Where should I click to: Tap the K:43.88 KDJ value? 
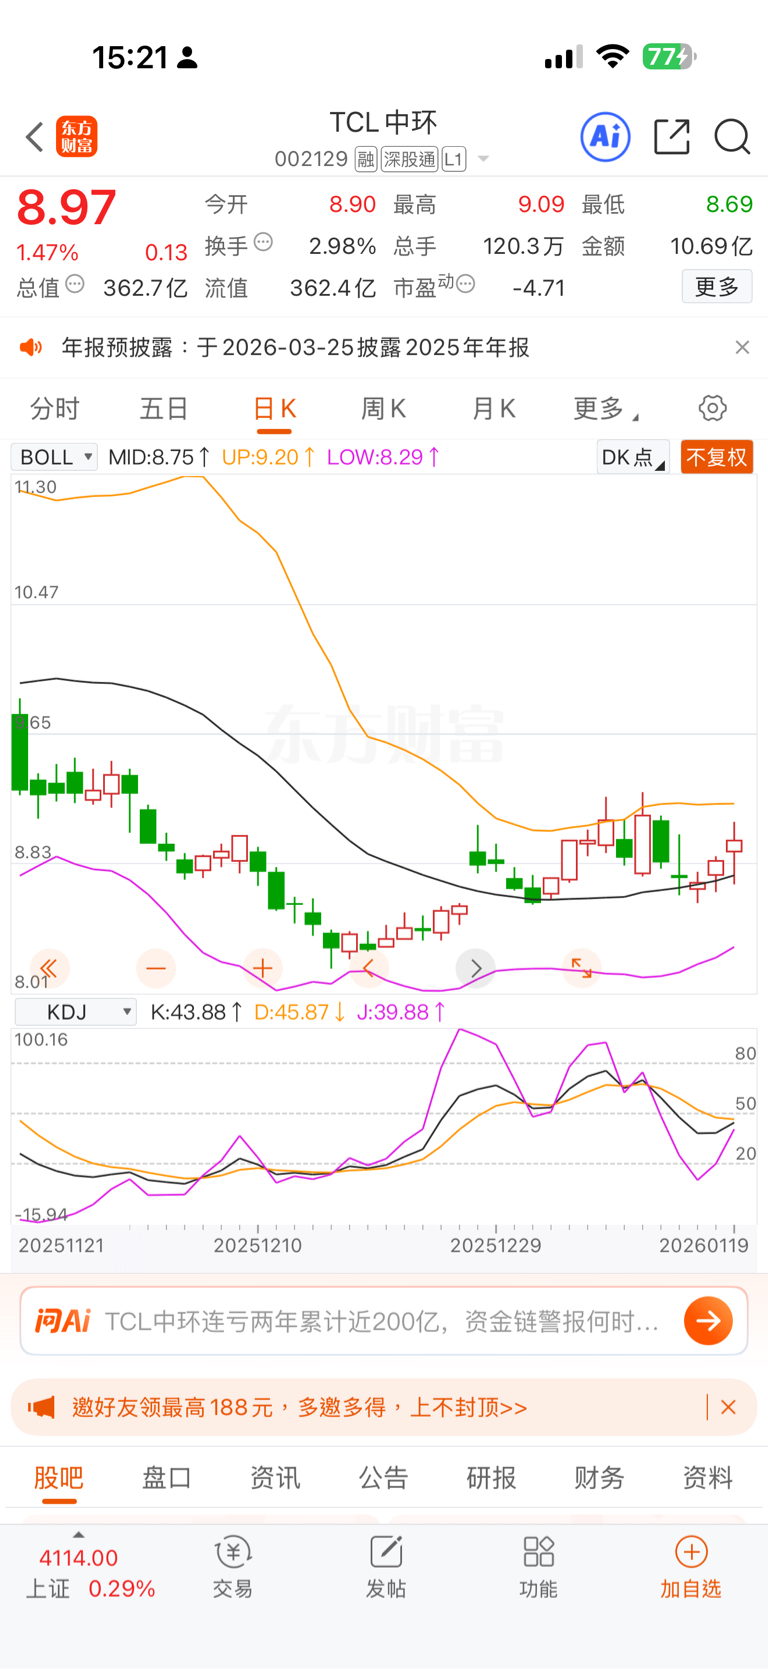(196, 1012)
